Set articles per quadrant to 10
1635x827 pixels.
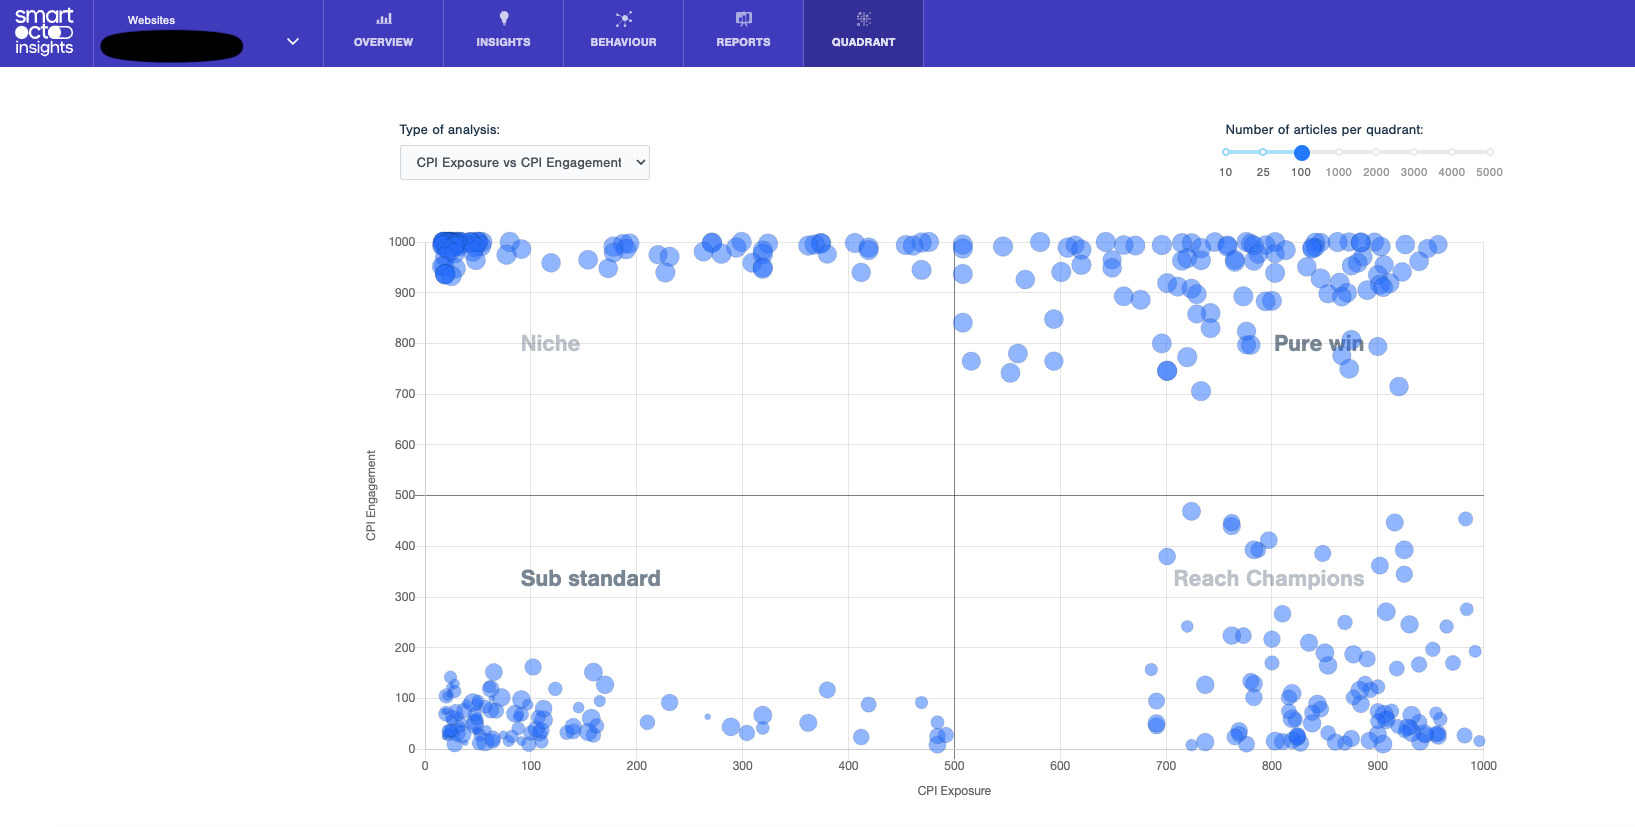[x=1226, y=152]
